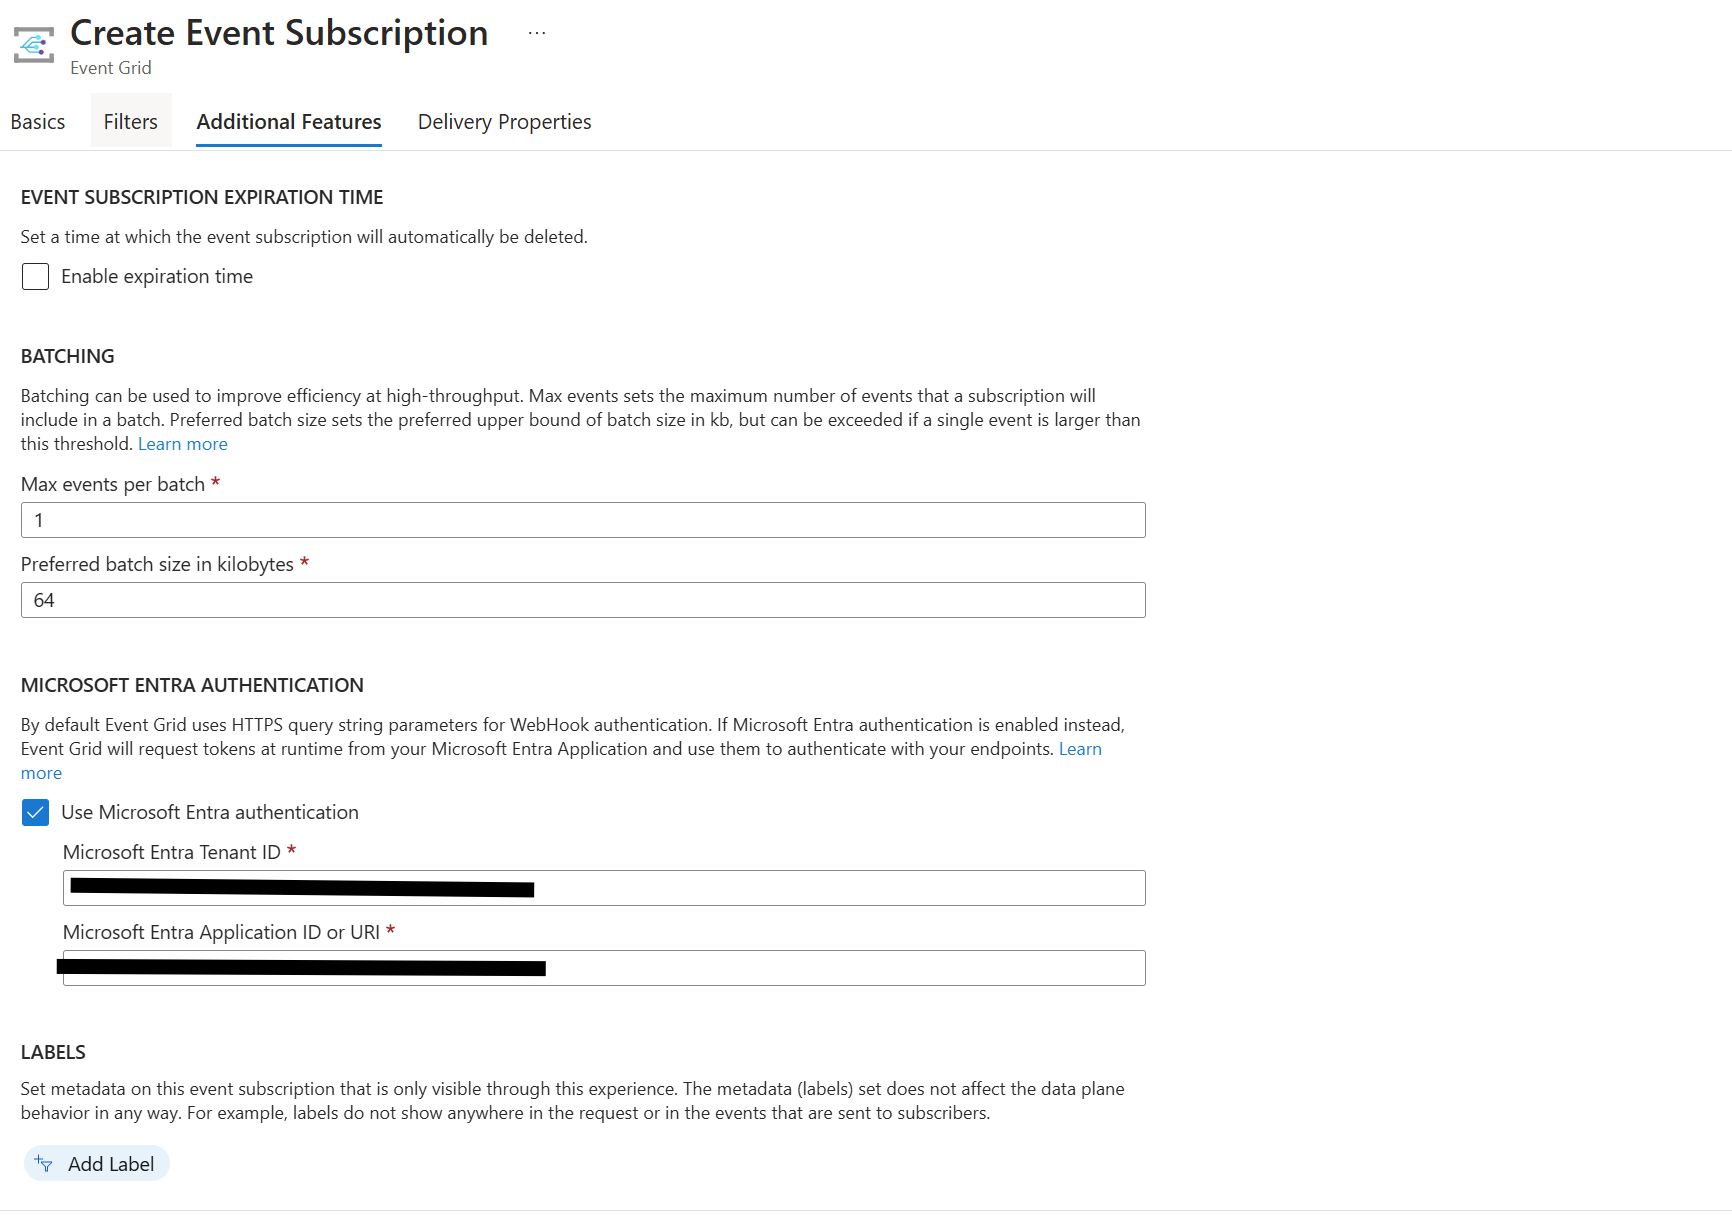Screen dimensions: 1732x1219
Task: Click the Create Event Subscription title
Action: (x=279, y=33)
